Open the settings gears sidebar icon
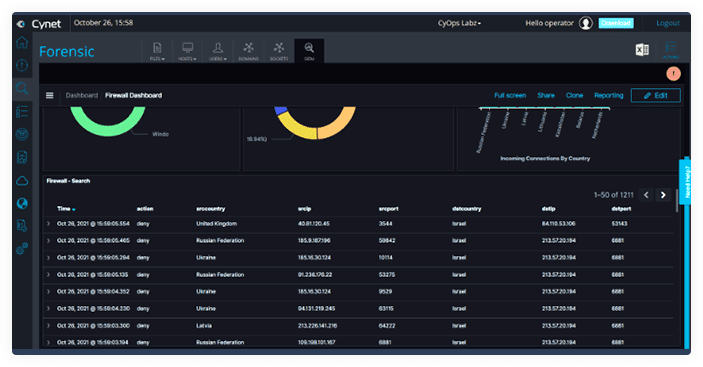This screenshot has height=367, width=703. click(x=22, y=248)
